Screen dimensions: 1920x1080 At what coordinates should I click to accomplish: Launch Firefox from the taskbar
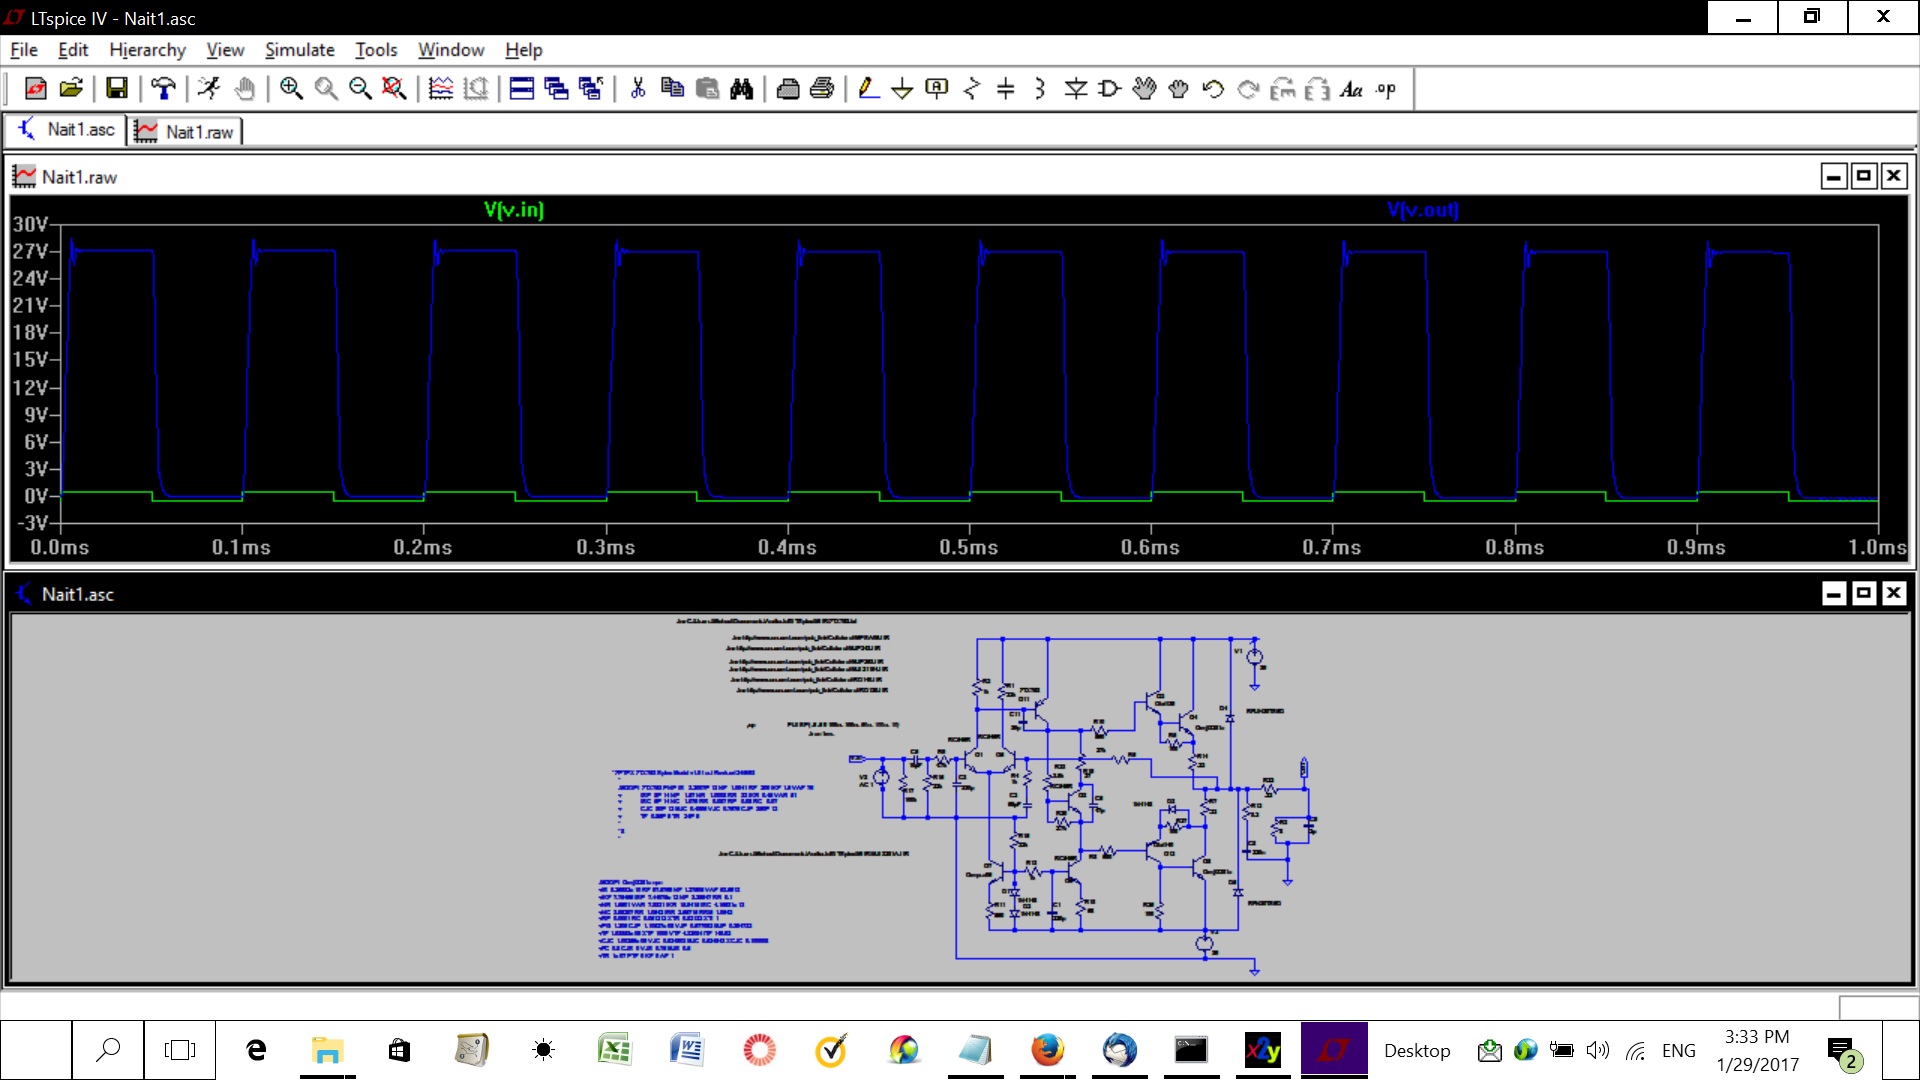point(1047,1050)
